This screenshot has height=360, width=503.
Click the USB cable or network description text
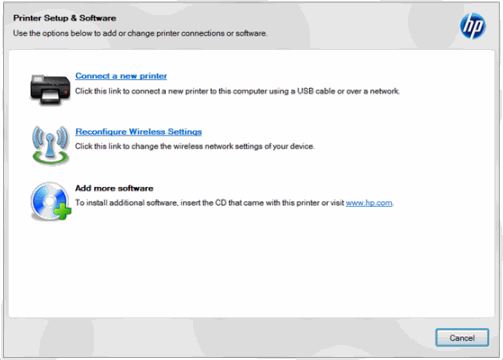tap(237, 91)
